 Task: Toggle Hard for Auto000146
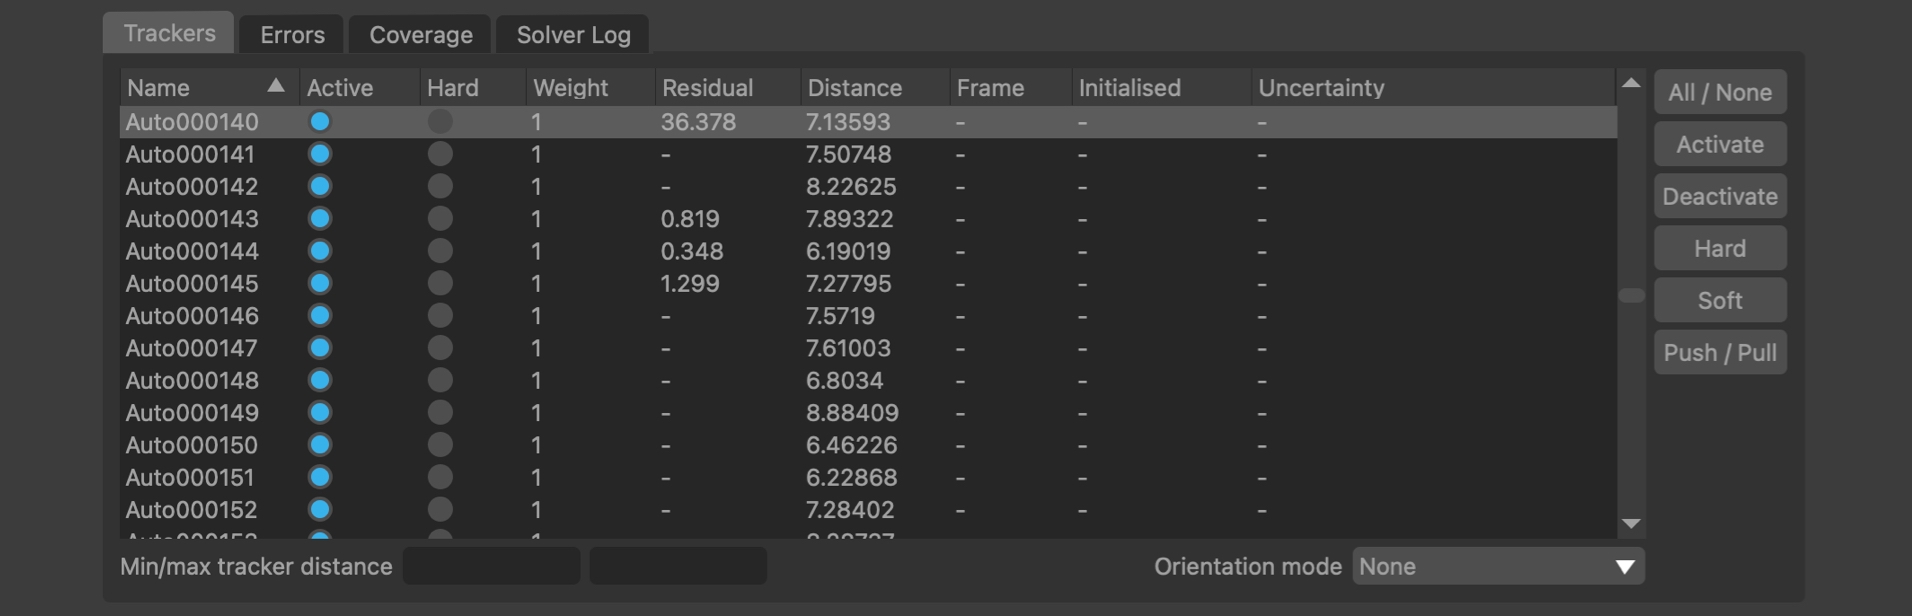coord(440,316)
